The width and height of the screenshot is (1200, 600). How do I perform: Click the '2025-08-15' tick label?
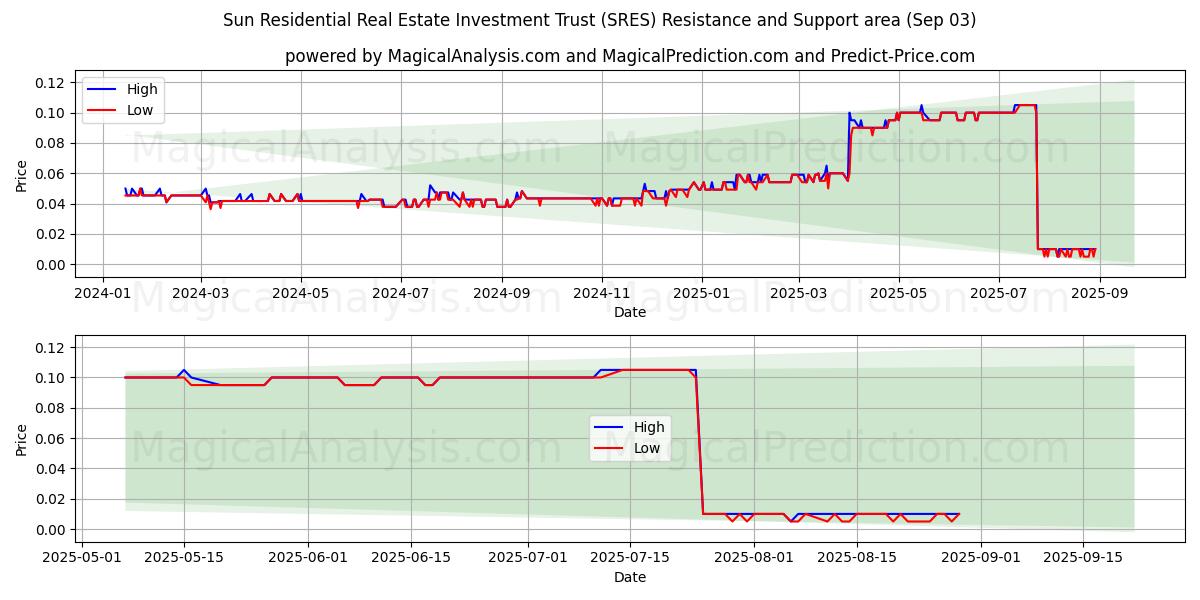(x=859, y=557)
